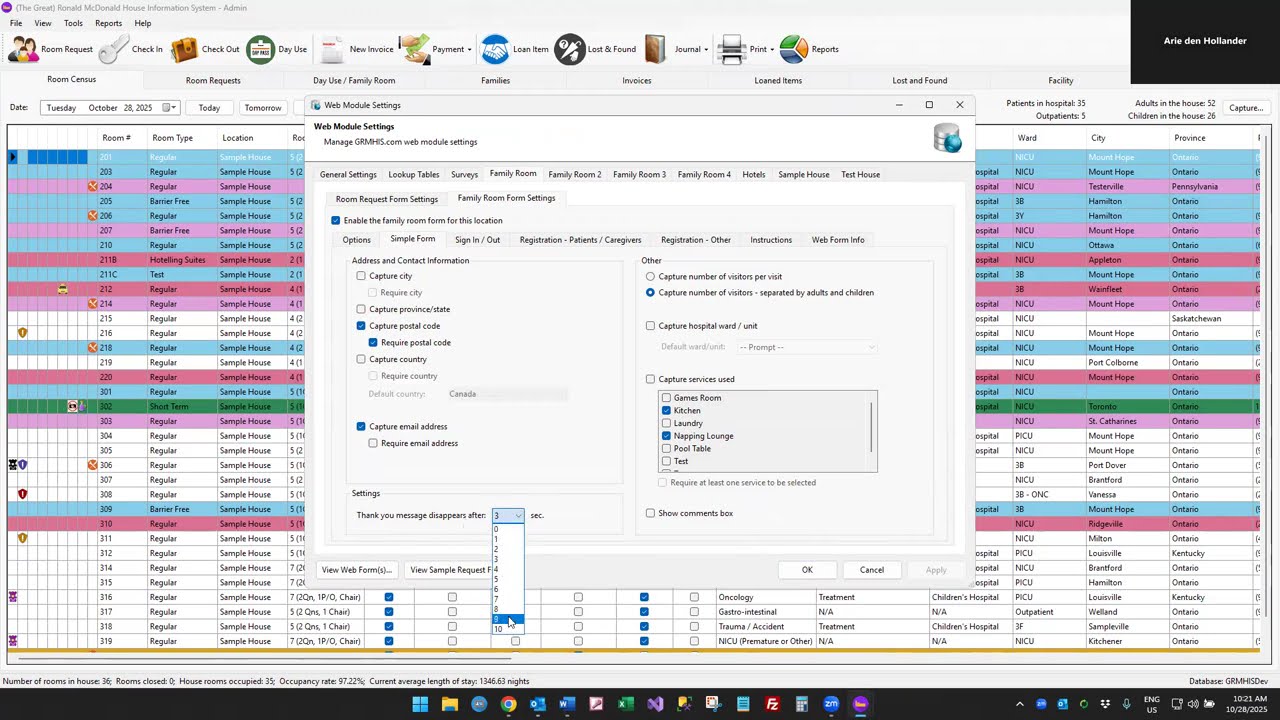This screenshot has width=1280, height=720.
Task: Expand the Payment toolbar dropdown arrow
Action: 469,49
